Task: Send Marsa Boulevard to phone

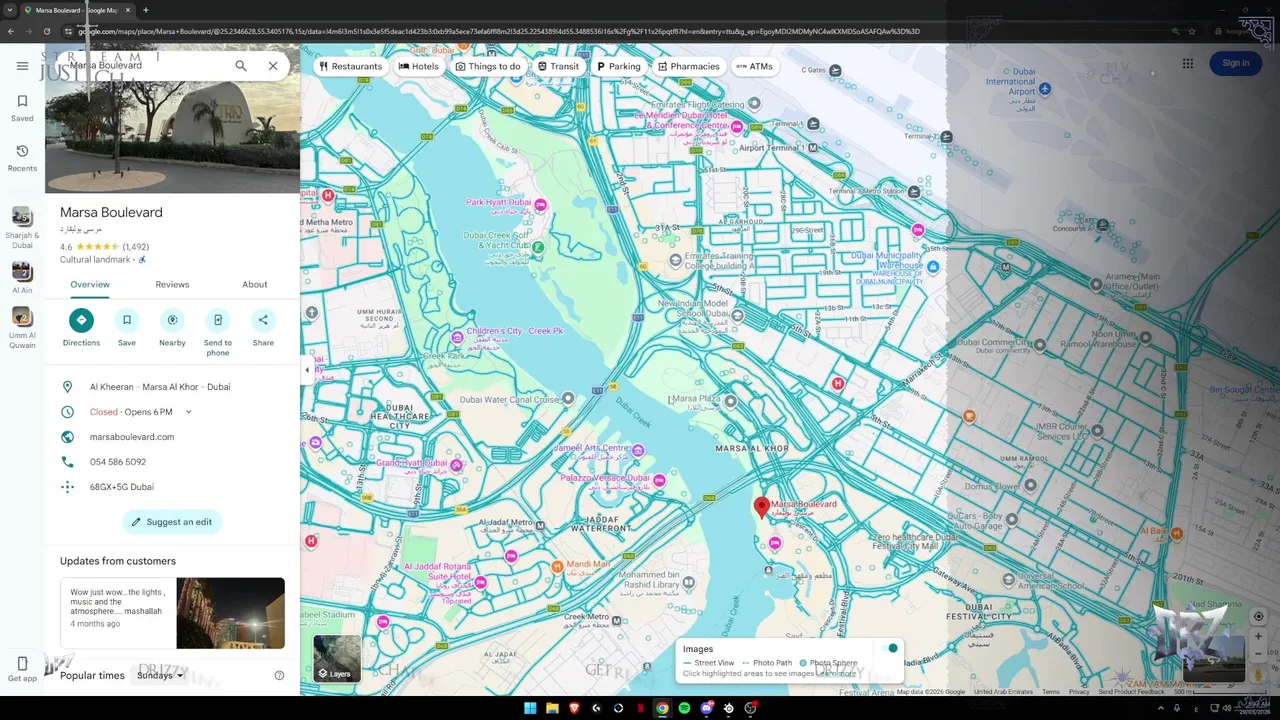Action: tap(218, 332)
